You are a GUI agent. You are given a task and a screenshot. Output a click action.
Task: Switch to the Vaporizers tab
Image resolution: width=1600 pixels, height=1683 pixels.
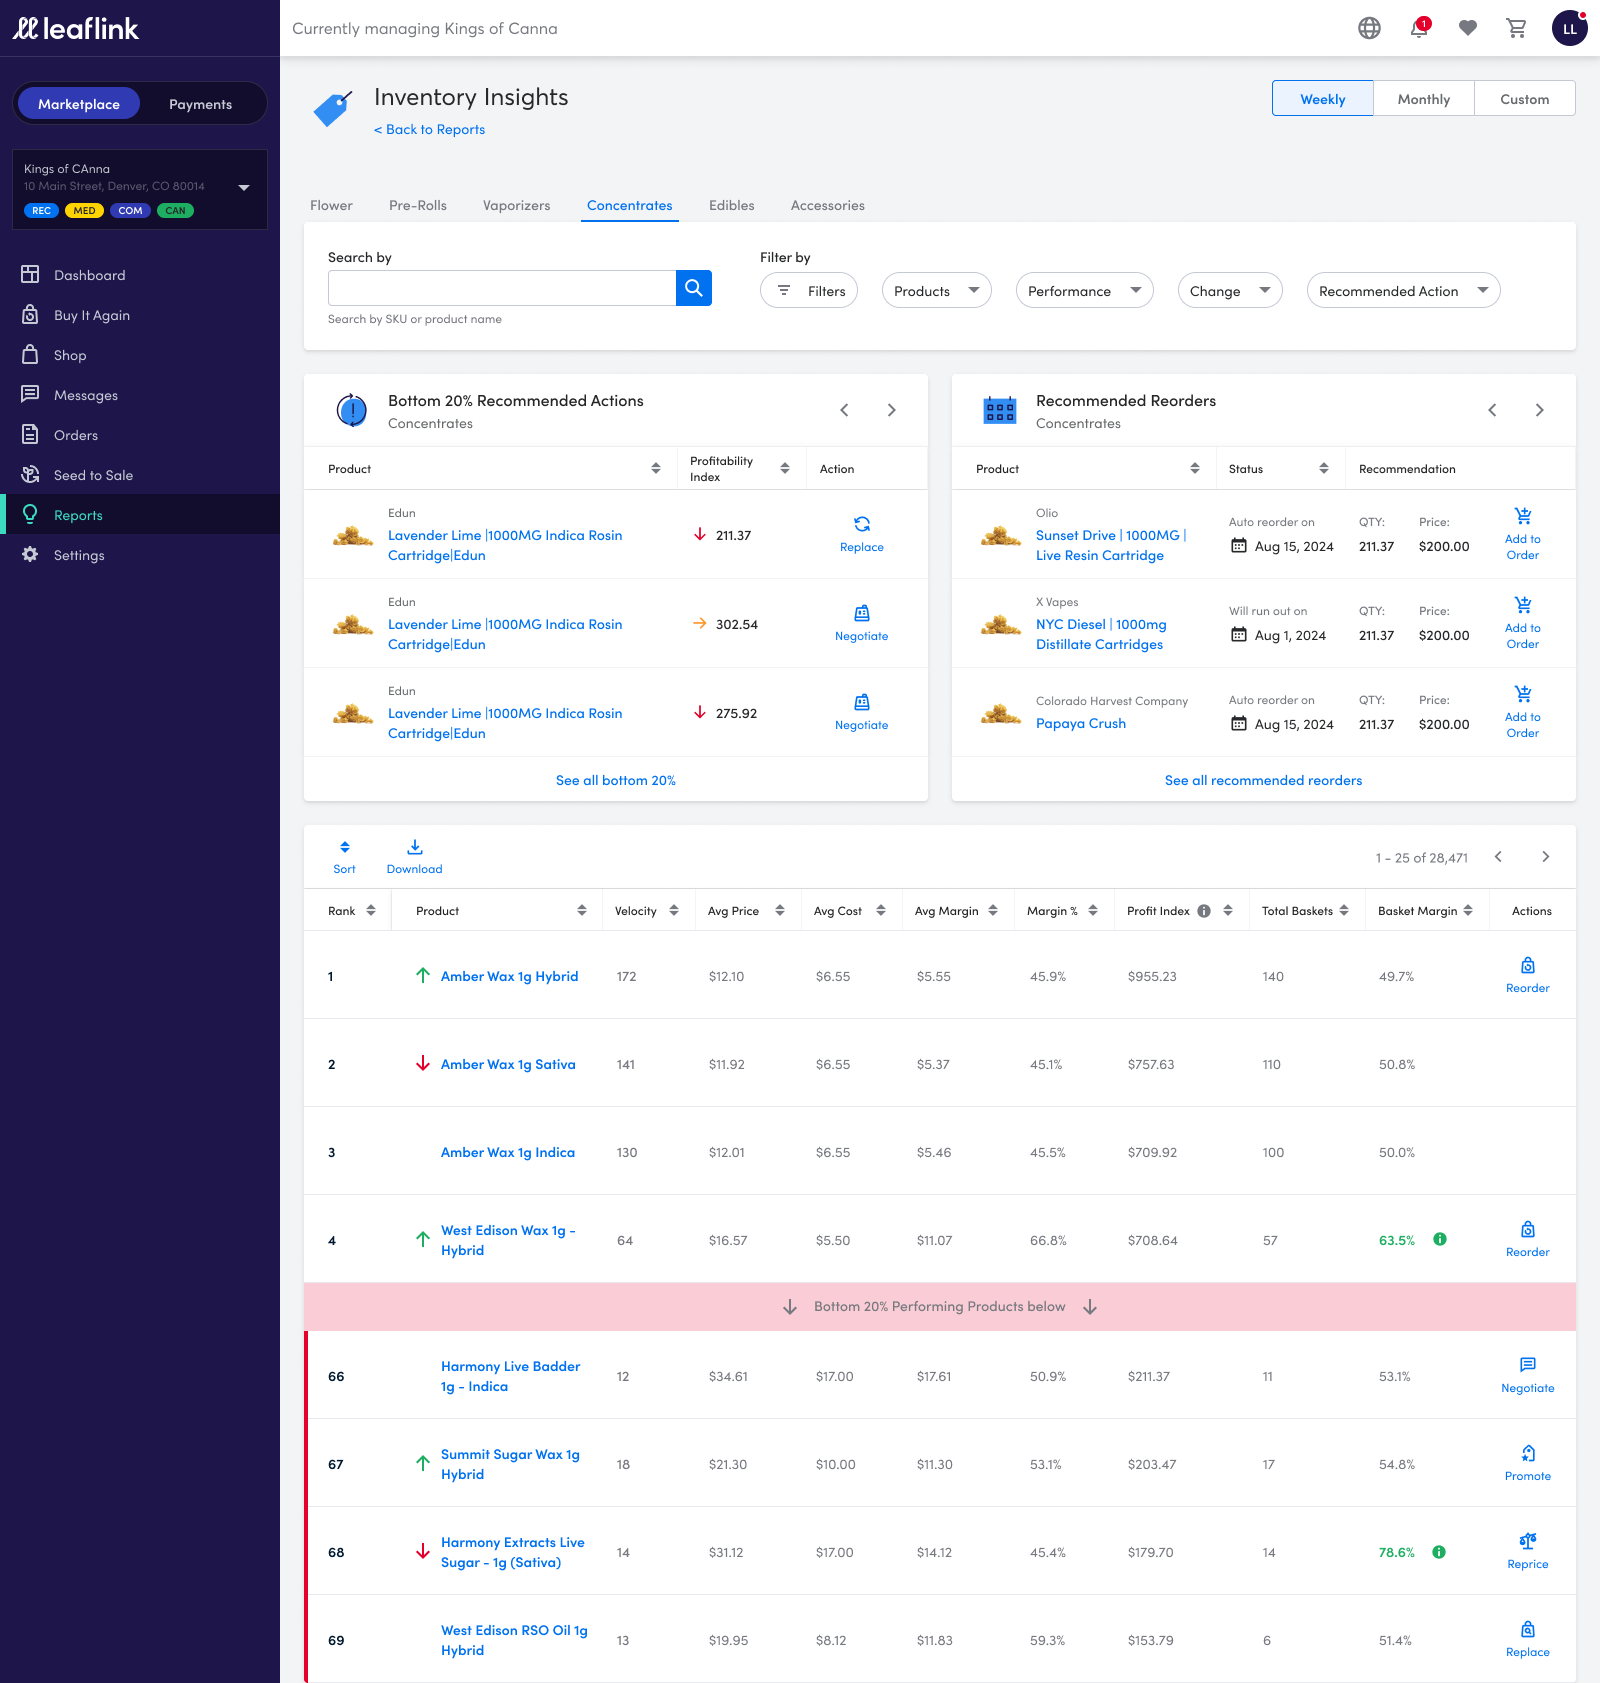[516, 205]
